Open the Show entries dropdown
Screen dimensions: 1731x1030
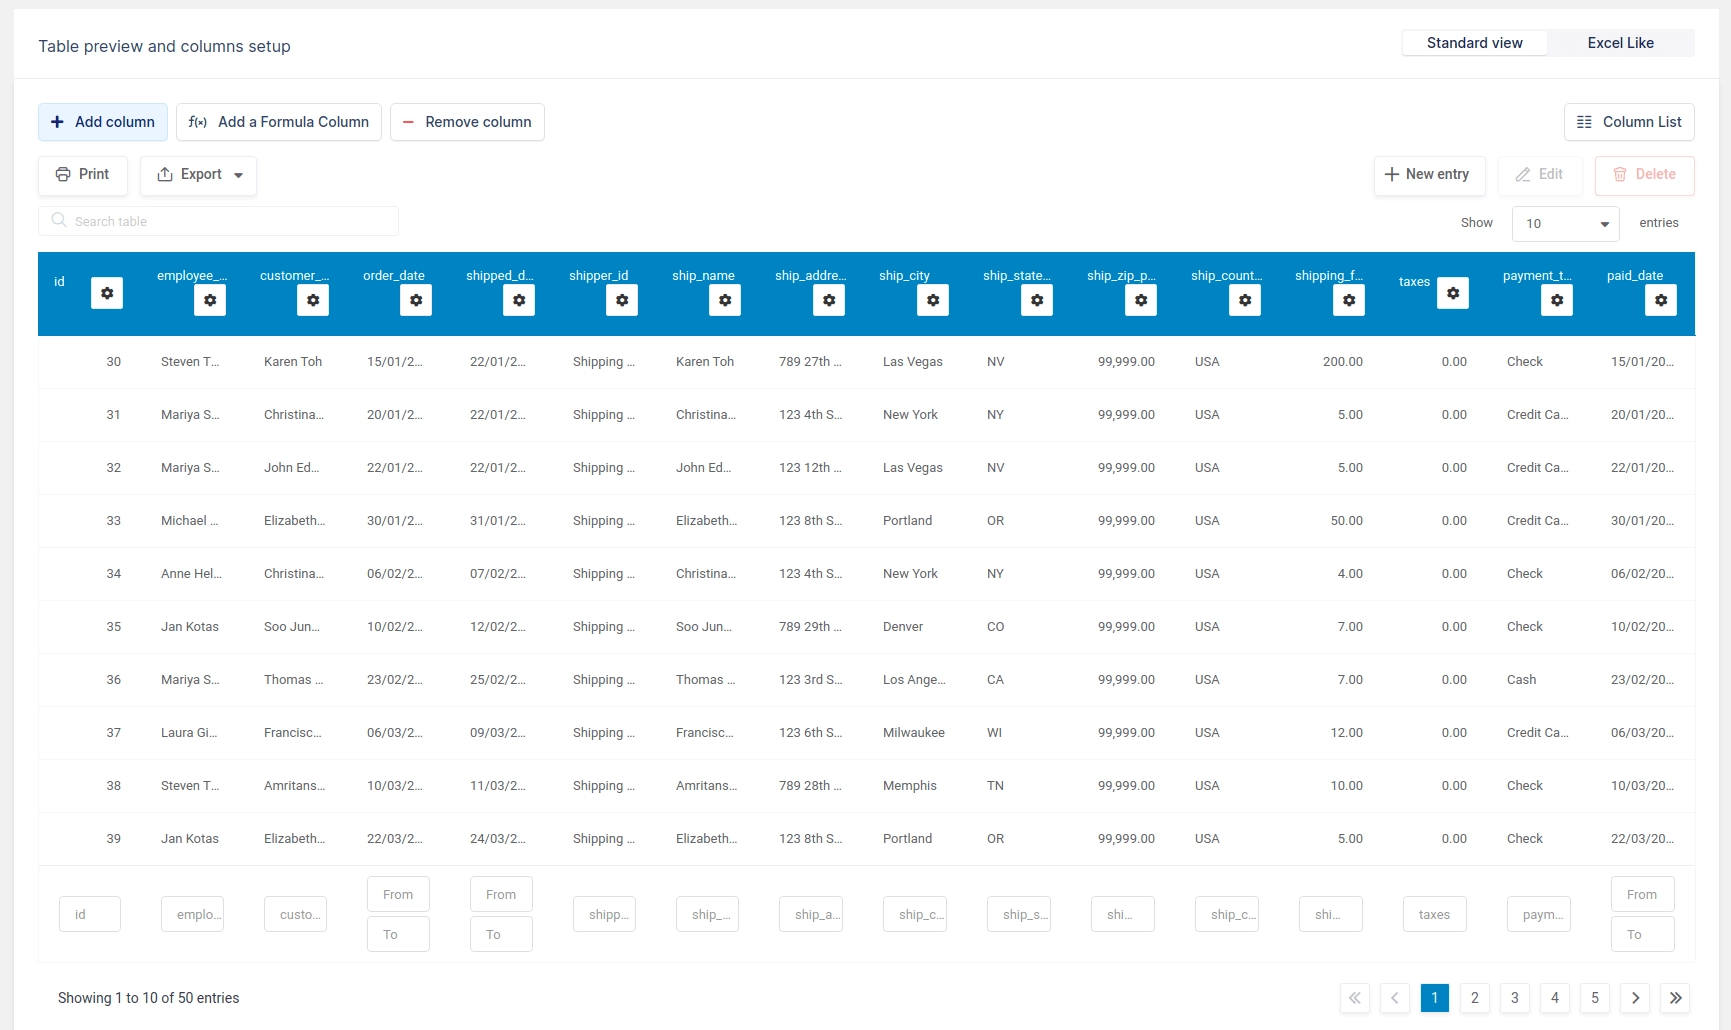(x=1565, y=223)
